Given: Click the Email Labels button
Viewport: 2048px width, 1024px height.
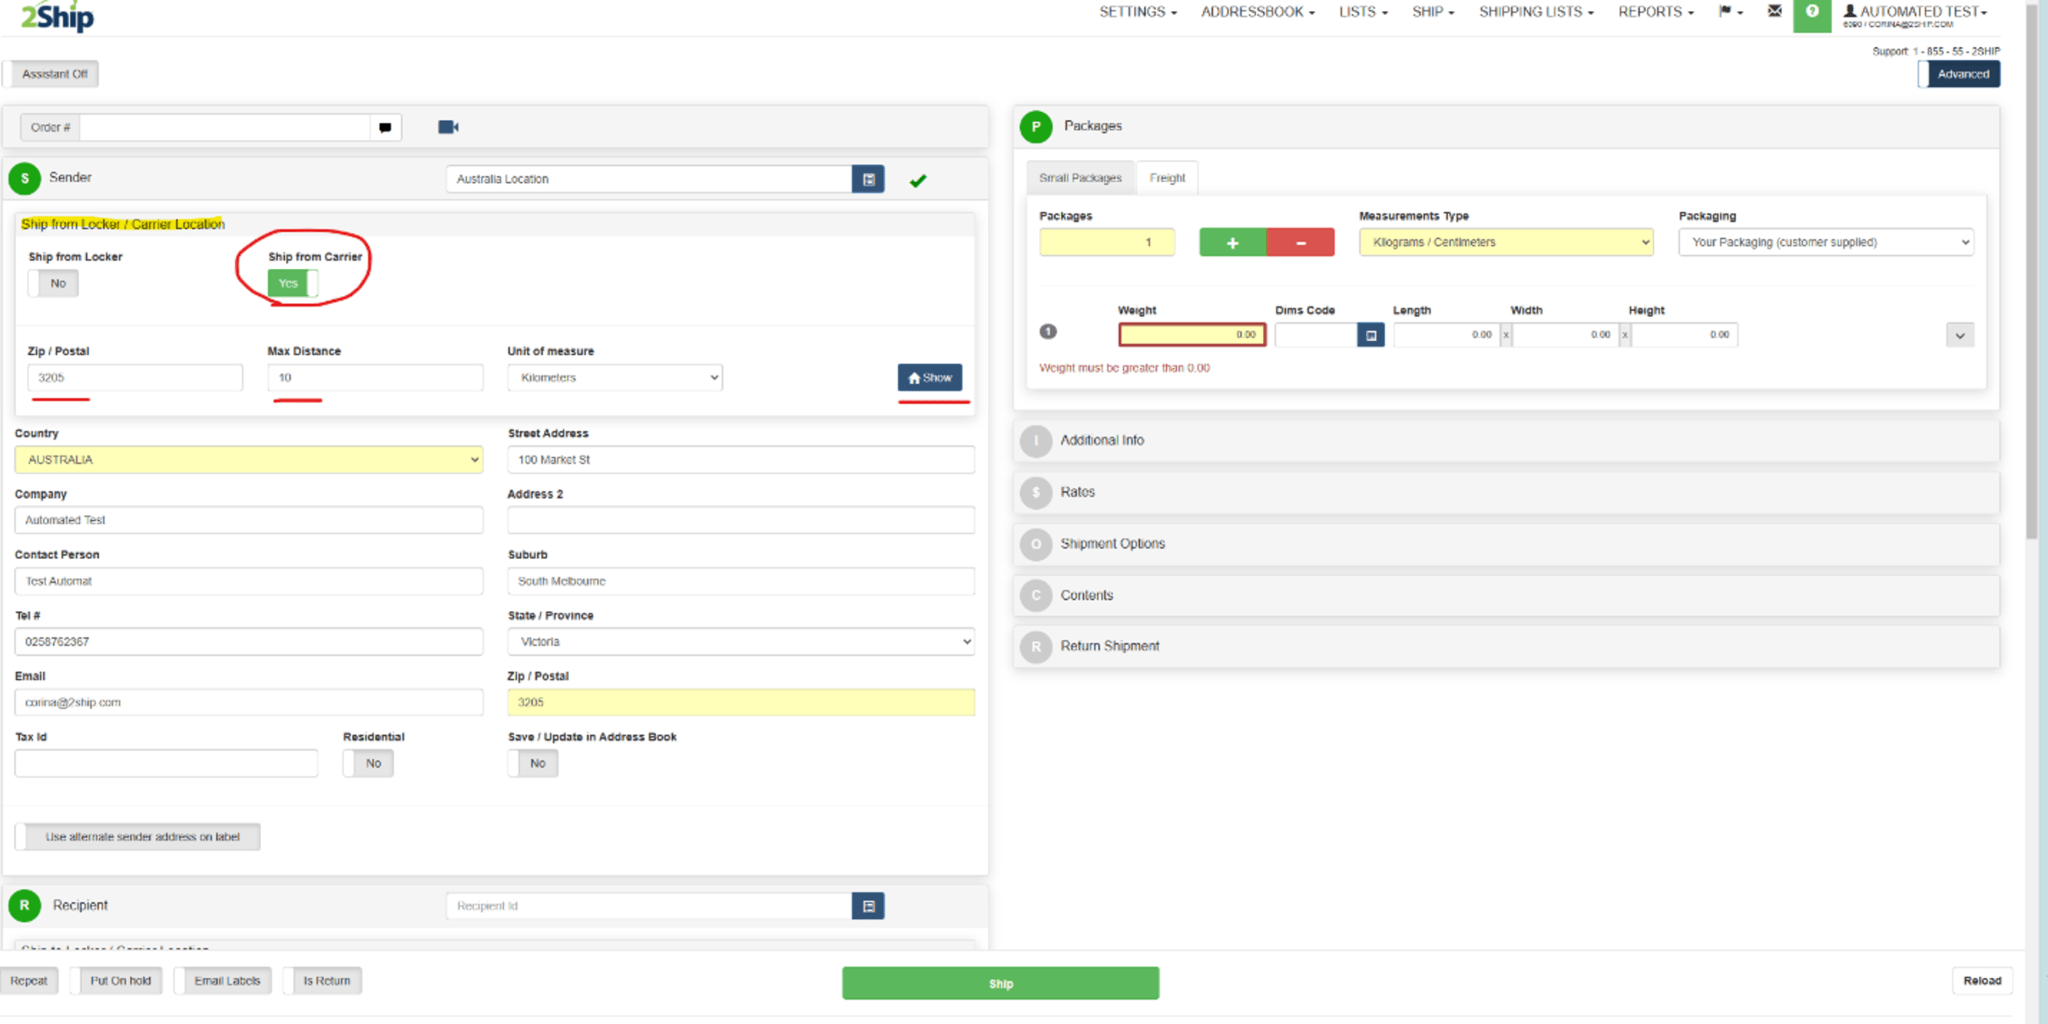Looking at the screenshot, I should pos(222,980).
